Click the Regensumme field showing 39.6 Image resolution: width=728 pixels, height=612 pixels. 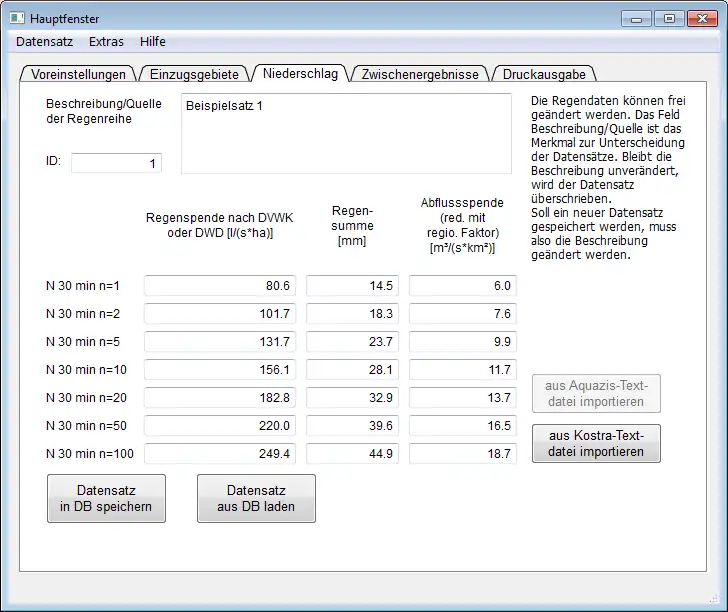[x=352, y=426]
